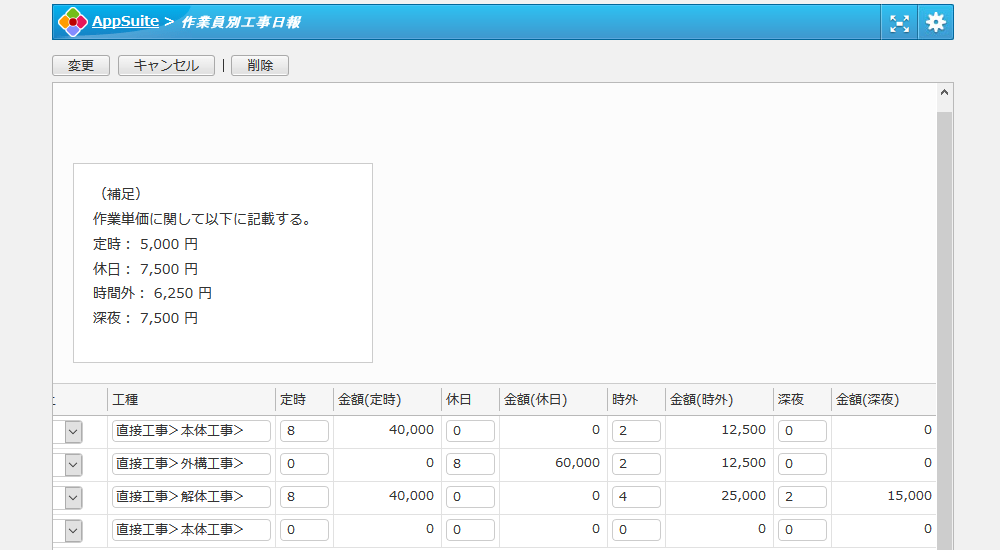Click the 時外 input with value 4
The height and width of the screenshot is (550, 1000).
coord(636,497)
